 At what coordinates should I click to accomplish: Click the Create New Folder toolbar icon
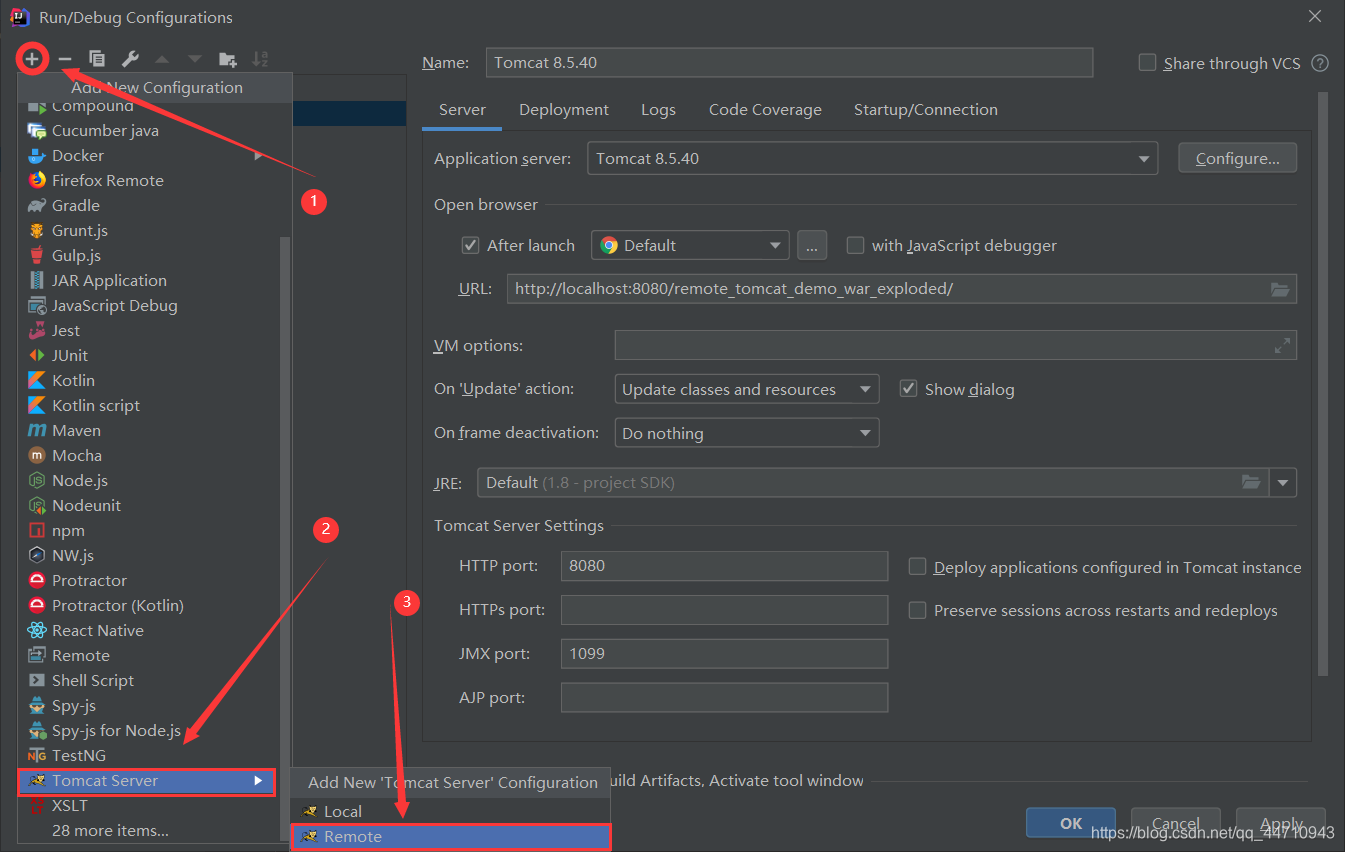[228, 59]
